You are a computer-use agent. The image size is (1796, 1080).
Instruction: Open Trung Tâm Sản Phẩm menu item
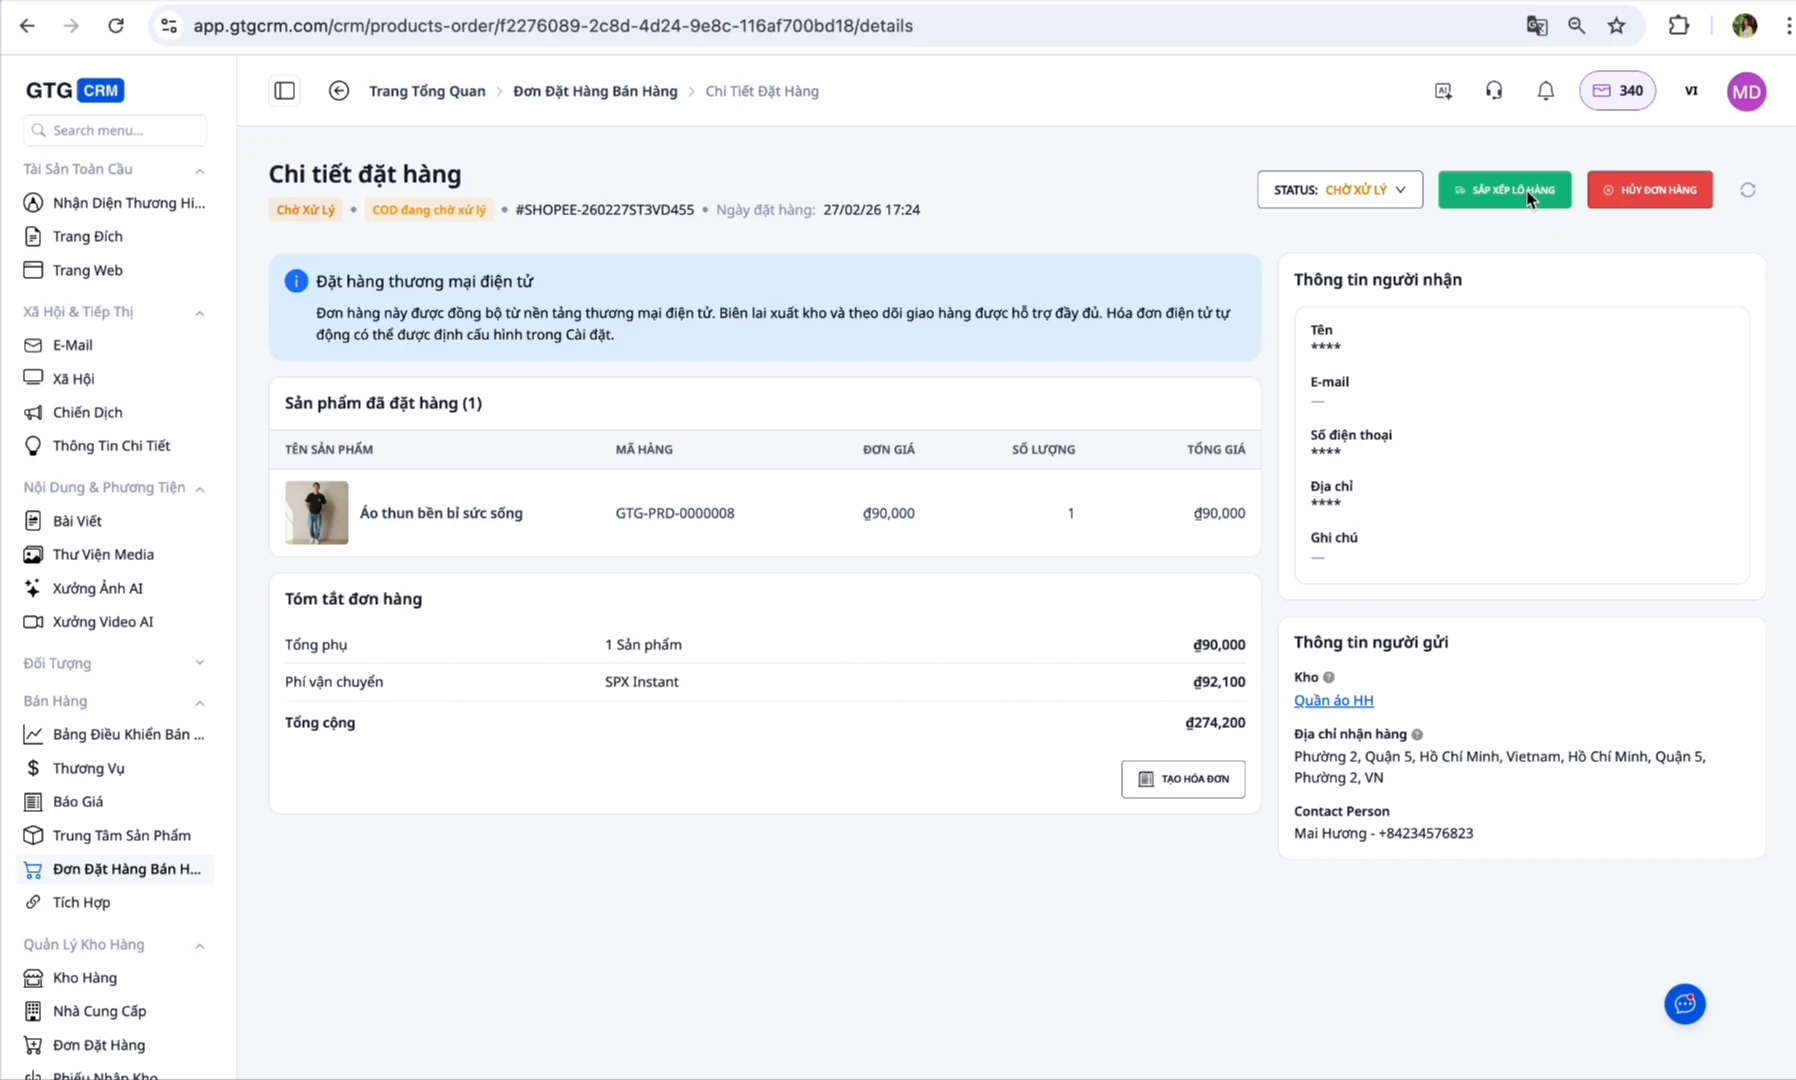[121, 835]
